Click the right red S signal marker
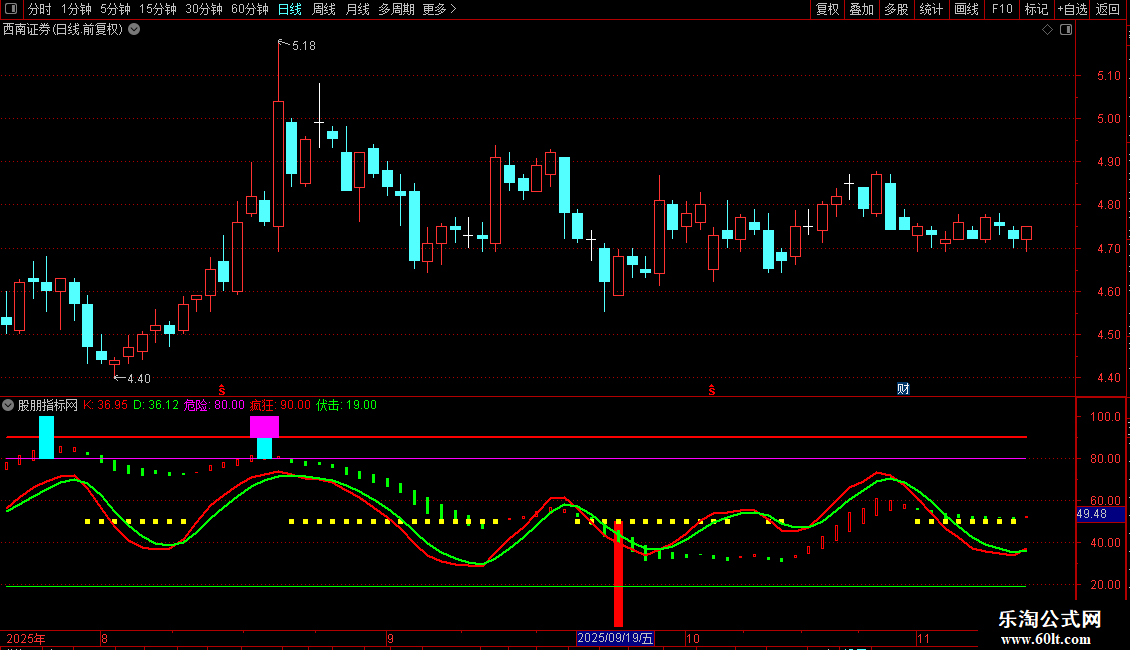This screenshot has height=650, width=1130. pos(712,390)
